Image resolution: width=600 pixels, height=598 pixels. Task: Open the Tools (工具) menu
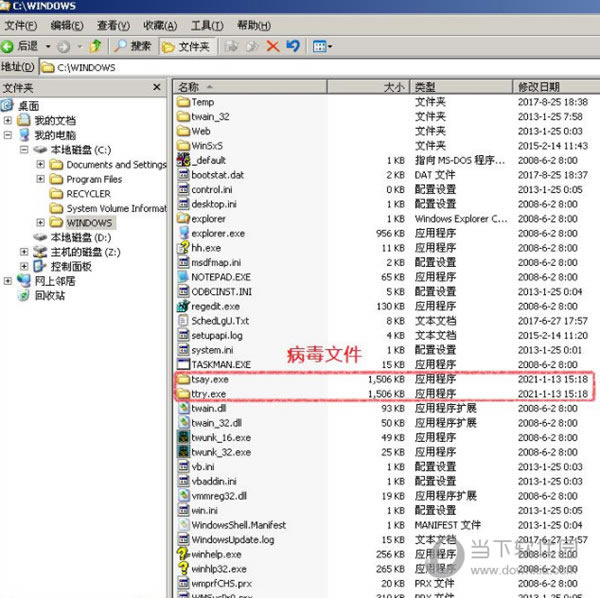(x=207, y=26)
